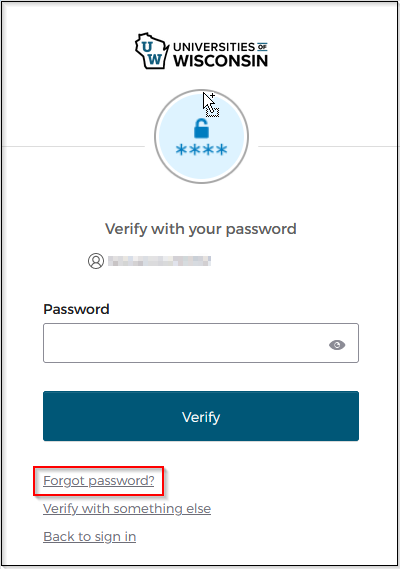Click the row of blue asterisks
This screenshot has height=569, width=400.
pyautogui.click(x=201, y=150)
